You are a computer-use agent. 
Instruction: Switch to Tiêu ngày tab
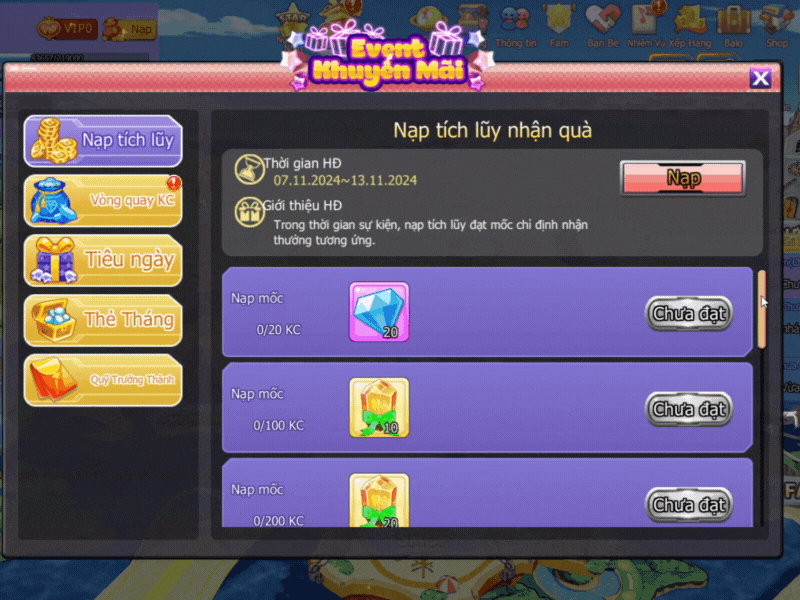[x=103, y=260]
